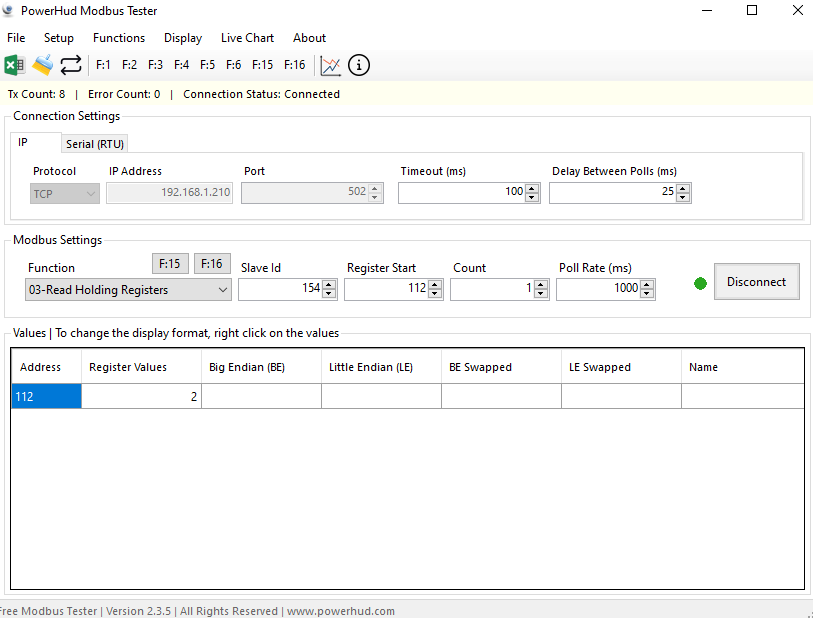Click the eraser clear icon in toolbar
Screen dimensions: 813x618
[42, 65]
